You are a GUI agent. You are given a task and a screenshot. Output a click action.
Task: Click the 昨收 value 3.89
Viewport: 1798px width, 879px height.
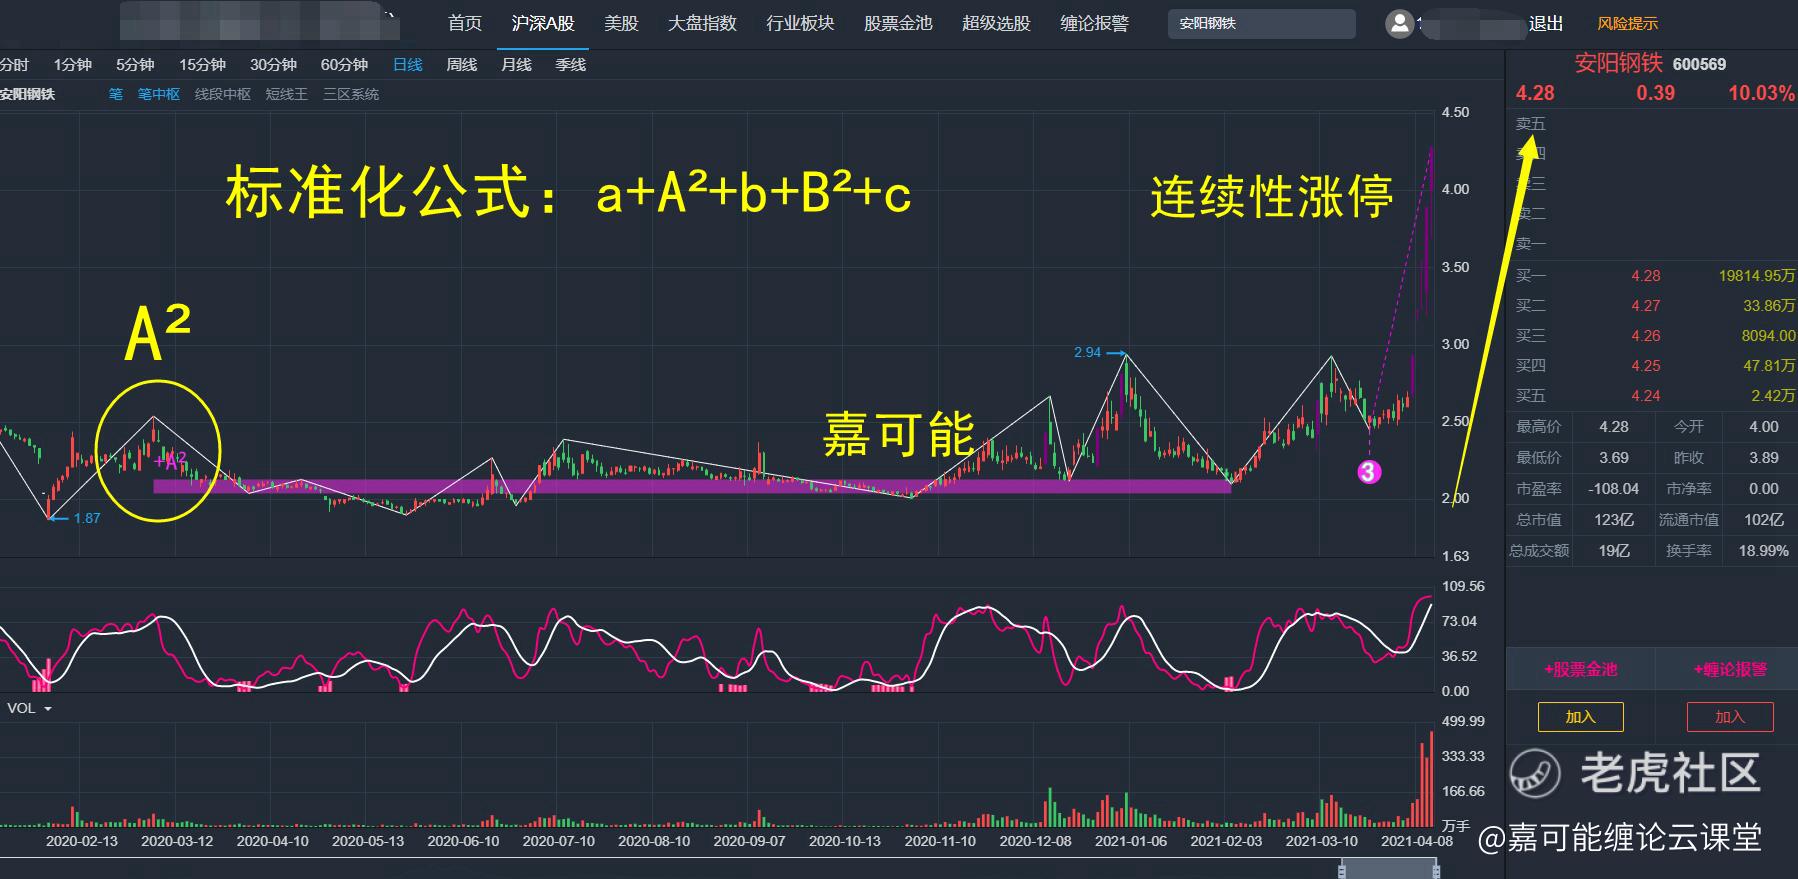tap(1764, 458)
